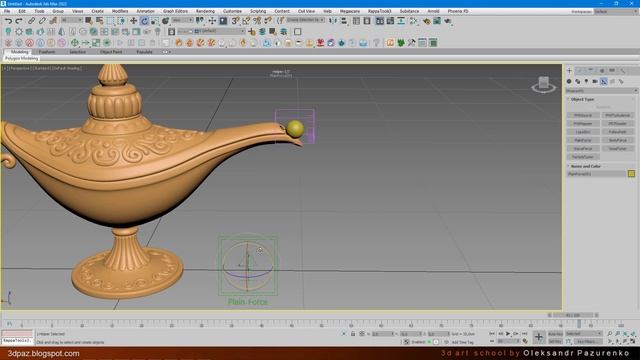
Task: Toggle the Selection Lock padlock
Action: pos(353,334)
